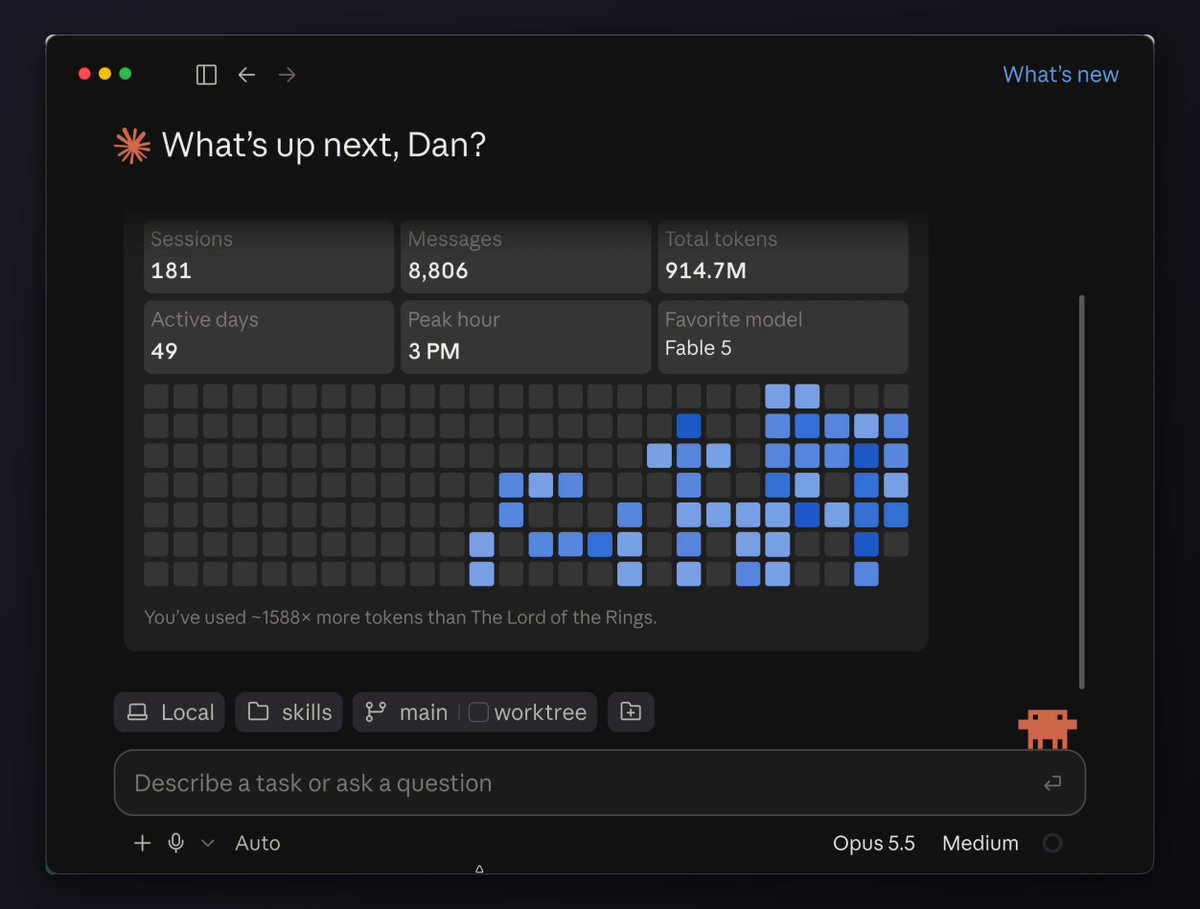Toggle the sidebar panel icon
Image resolution: width=1200 pixels, height=909 pixels.
[207, 75]
